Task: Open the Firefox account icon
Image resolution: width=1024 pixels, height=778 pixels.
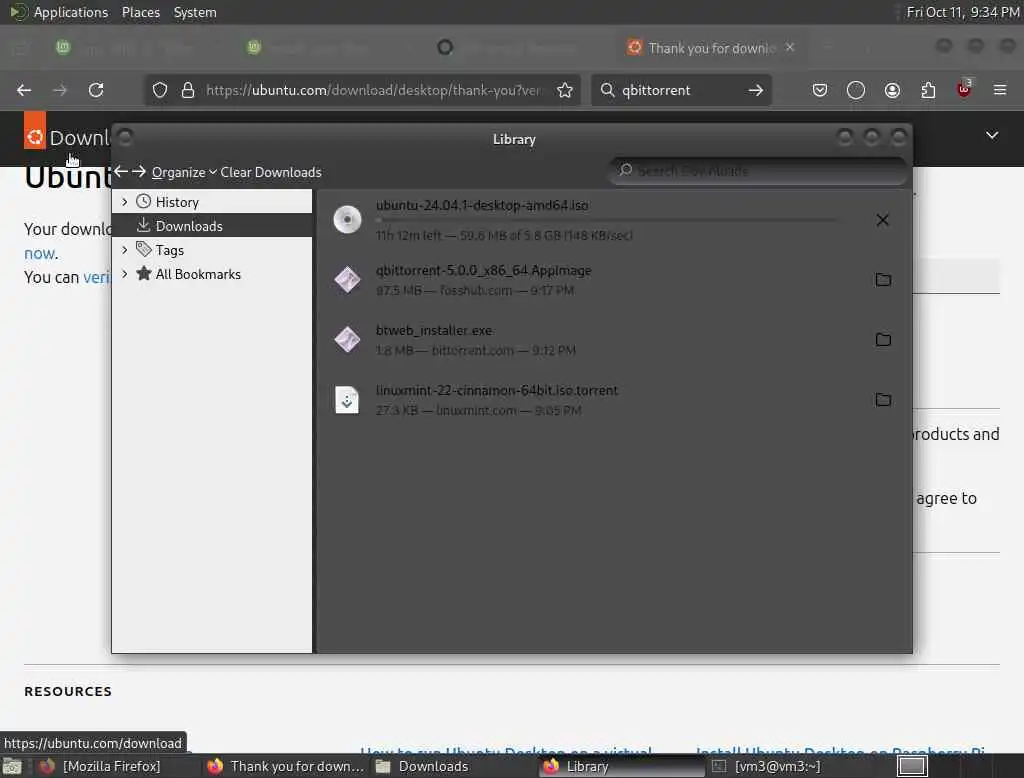Action: 892,90
